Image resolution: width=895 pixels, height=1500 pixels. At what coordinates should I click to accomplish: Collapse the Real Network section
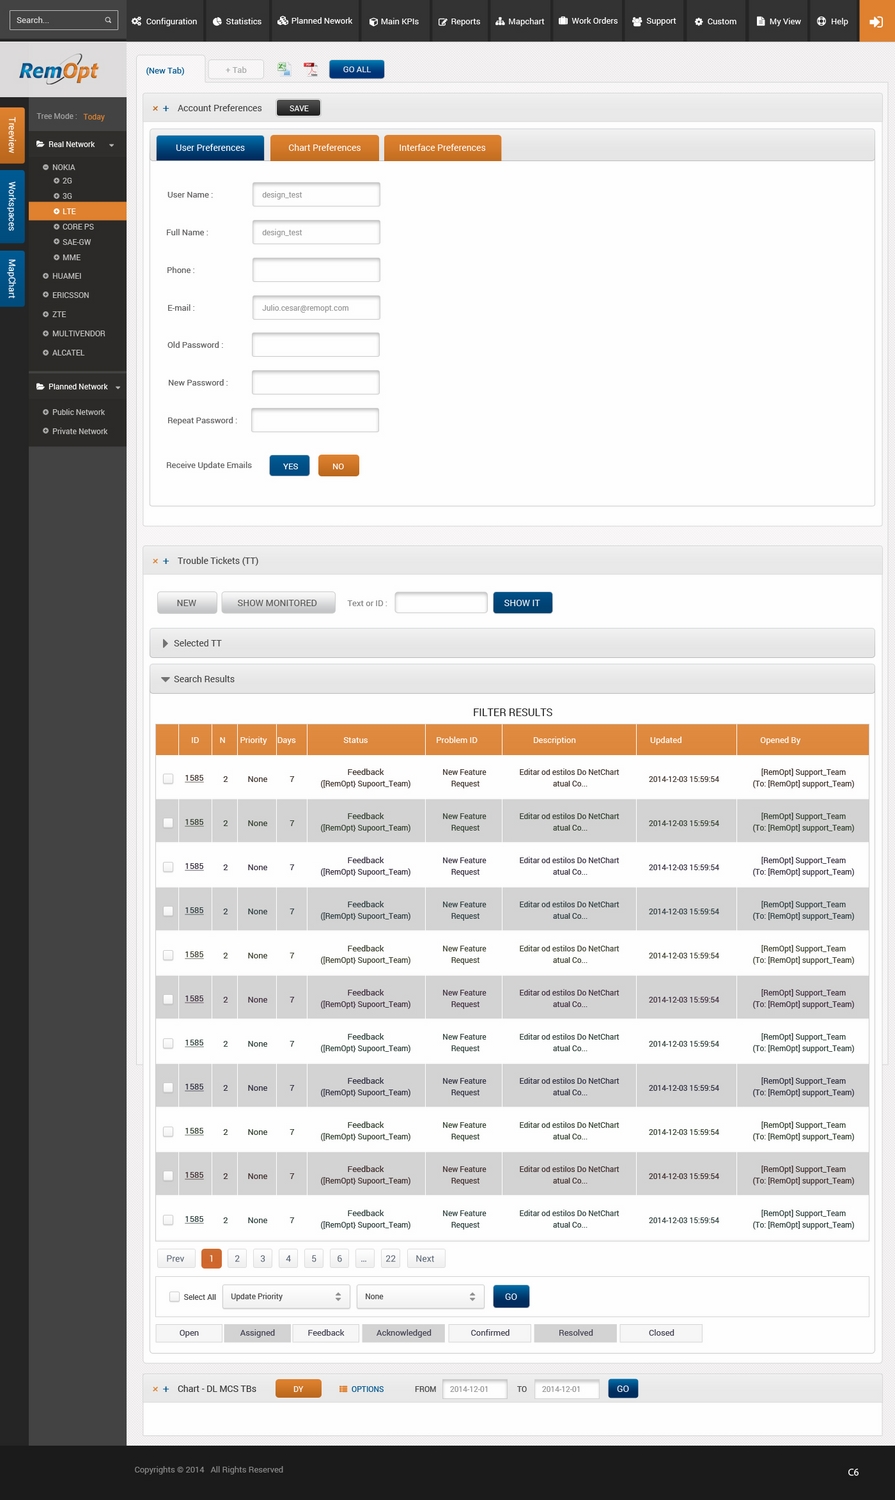tap(111, 145)
